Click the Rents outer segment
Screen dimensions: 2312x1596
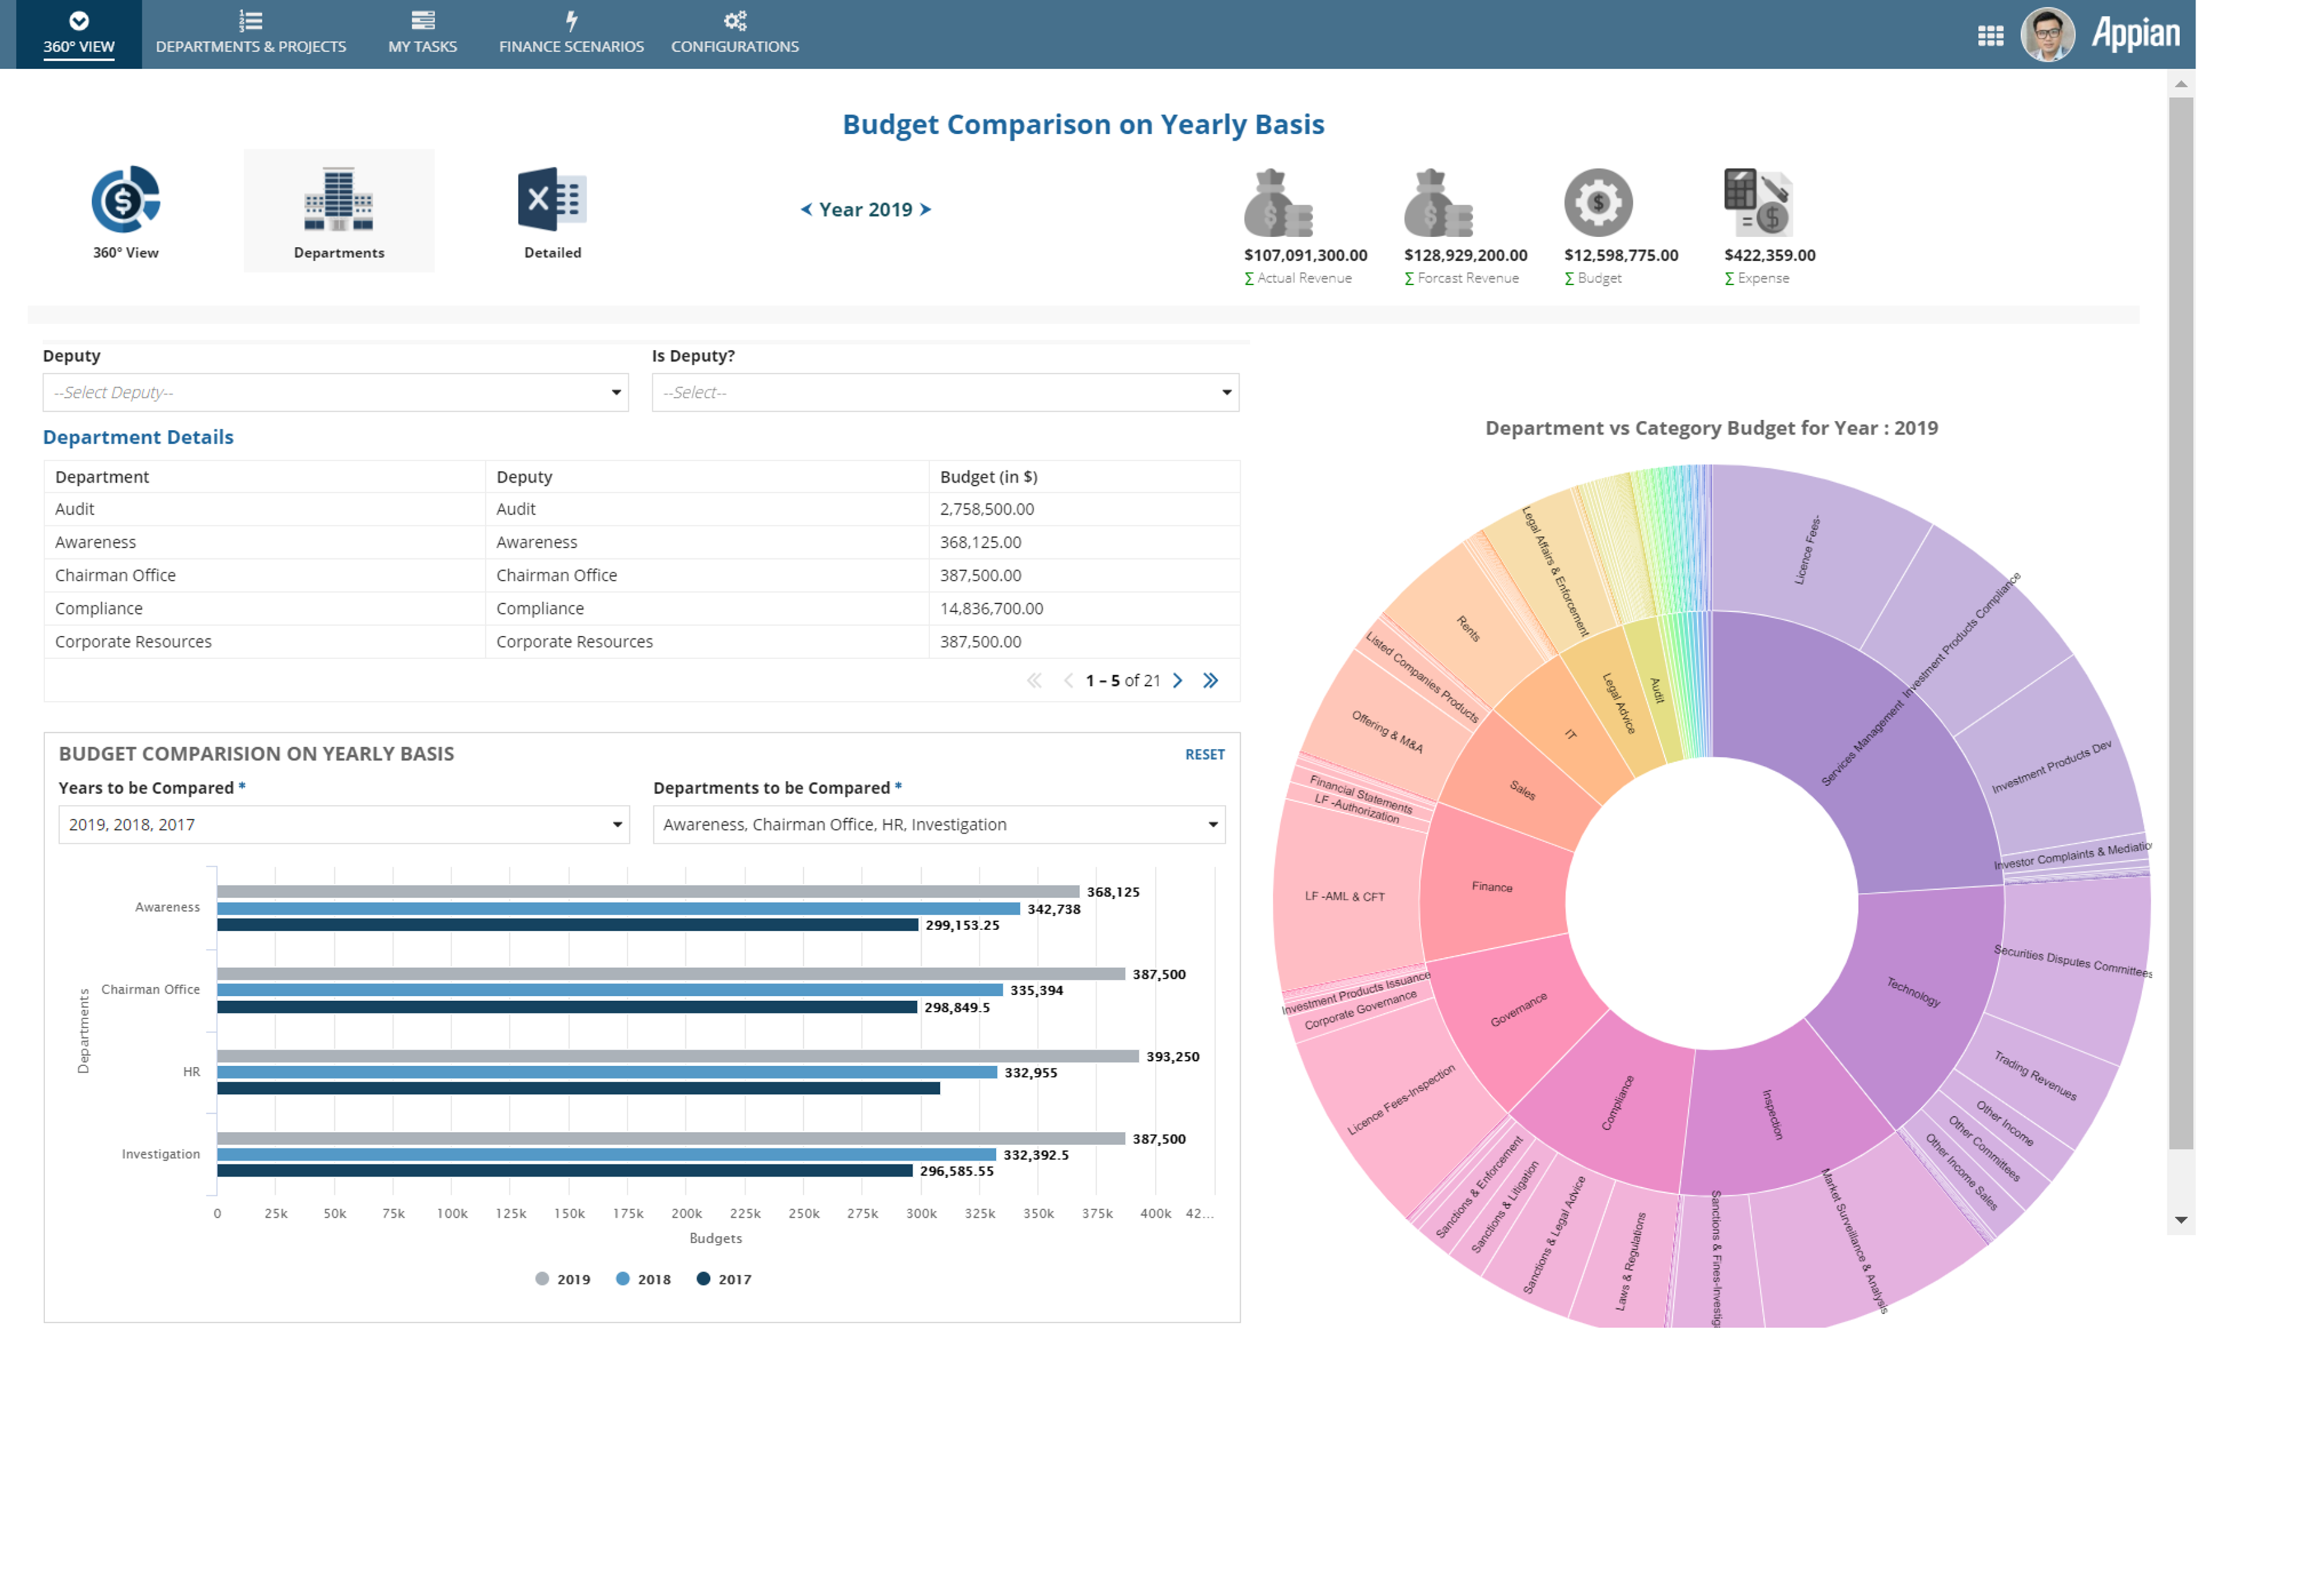[x=1468, y=629]
